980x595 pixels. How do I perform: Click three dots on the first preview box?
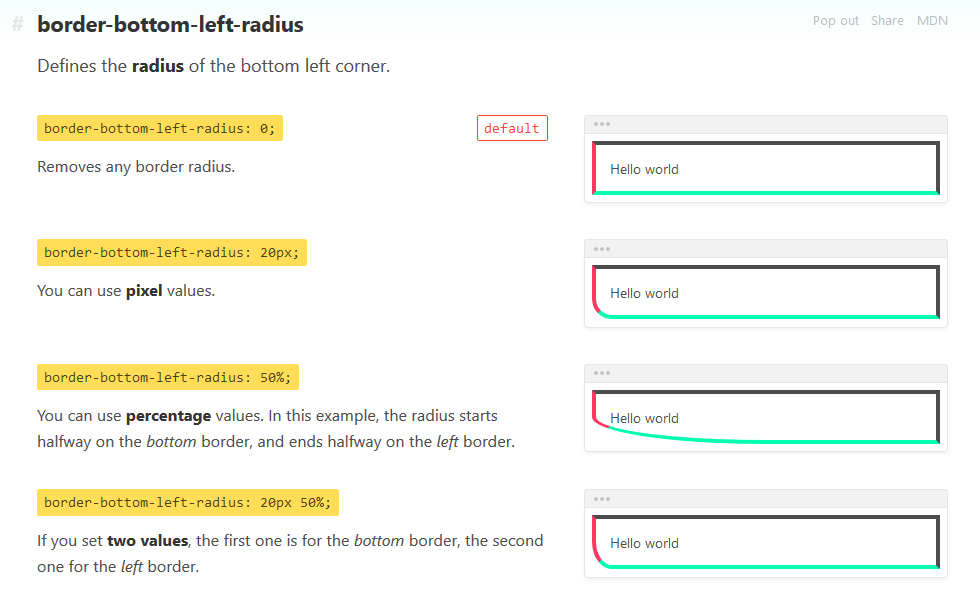[602, 124]
